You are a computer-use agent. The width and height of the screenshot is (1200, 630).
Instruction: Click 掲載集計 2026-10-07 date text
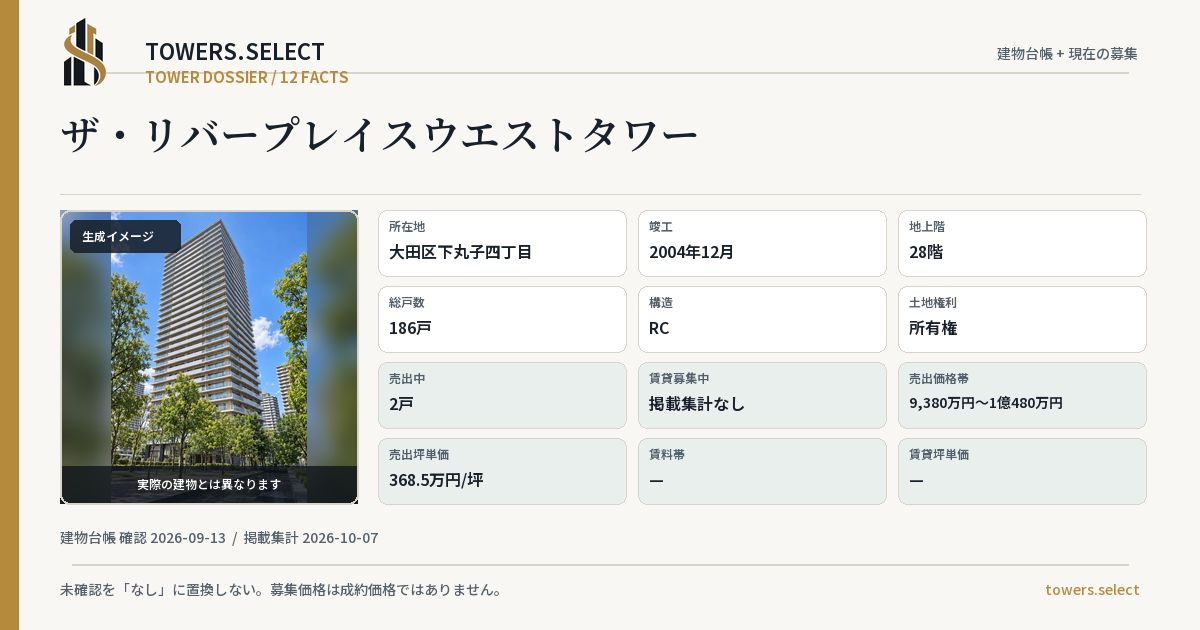click(x=311, y=538)
